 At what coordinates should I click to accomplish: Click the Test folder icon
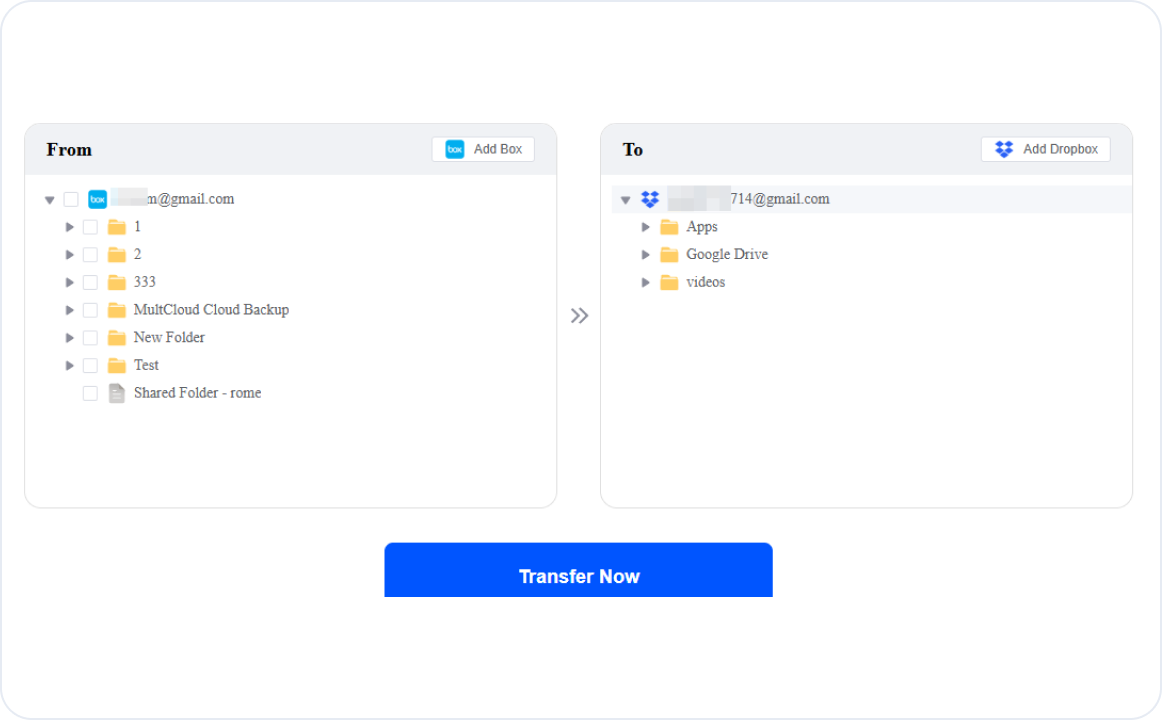click(117, 365)
